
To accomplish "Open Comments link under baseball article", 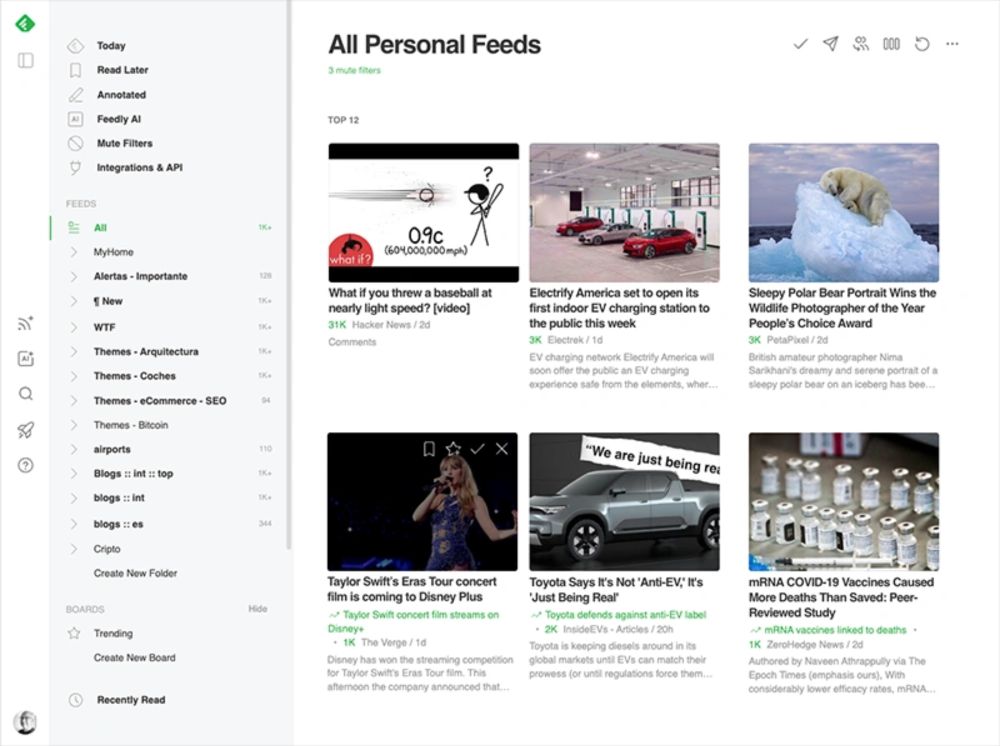I will coord(352,342).
